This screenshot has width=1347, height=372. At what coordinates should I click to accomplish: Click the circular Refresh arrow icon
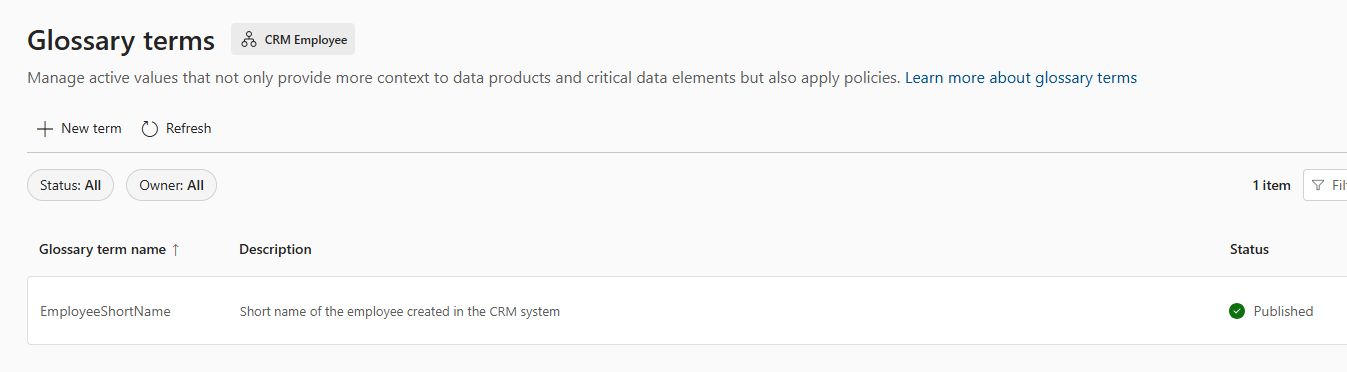150,129
